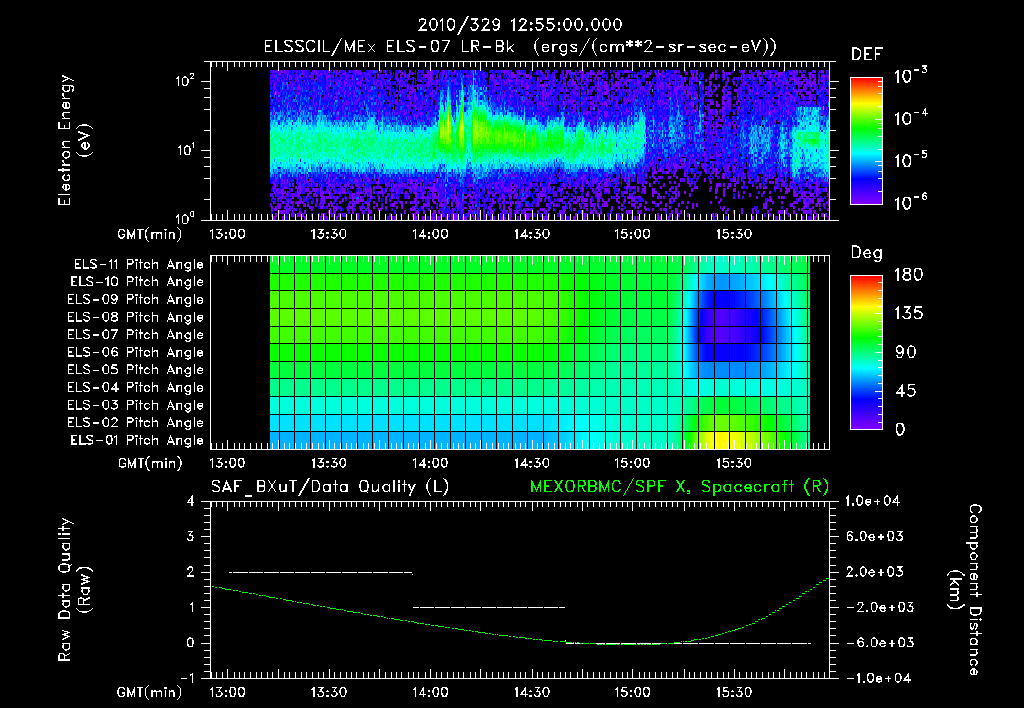Click the bright yellow-green electron burst just after 14:00

click(x=447, y=124)
